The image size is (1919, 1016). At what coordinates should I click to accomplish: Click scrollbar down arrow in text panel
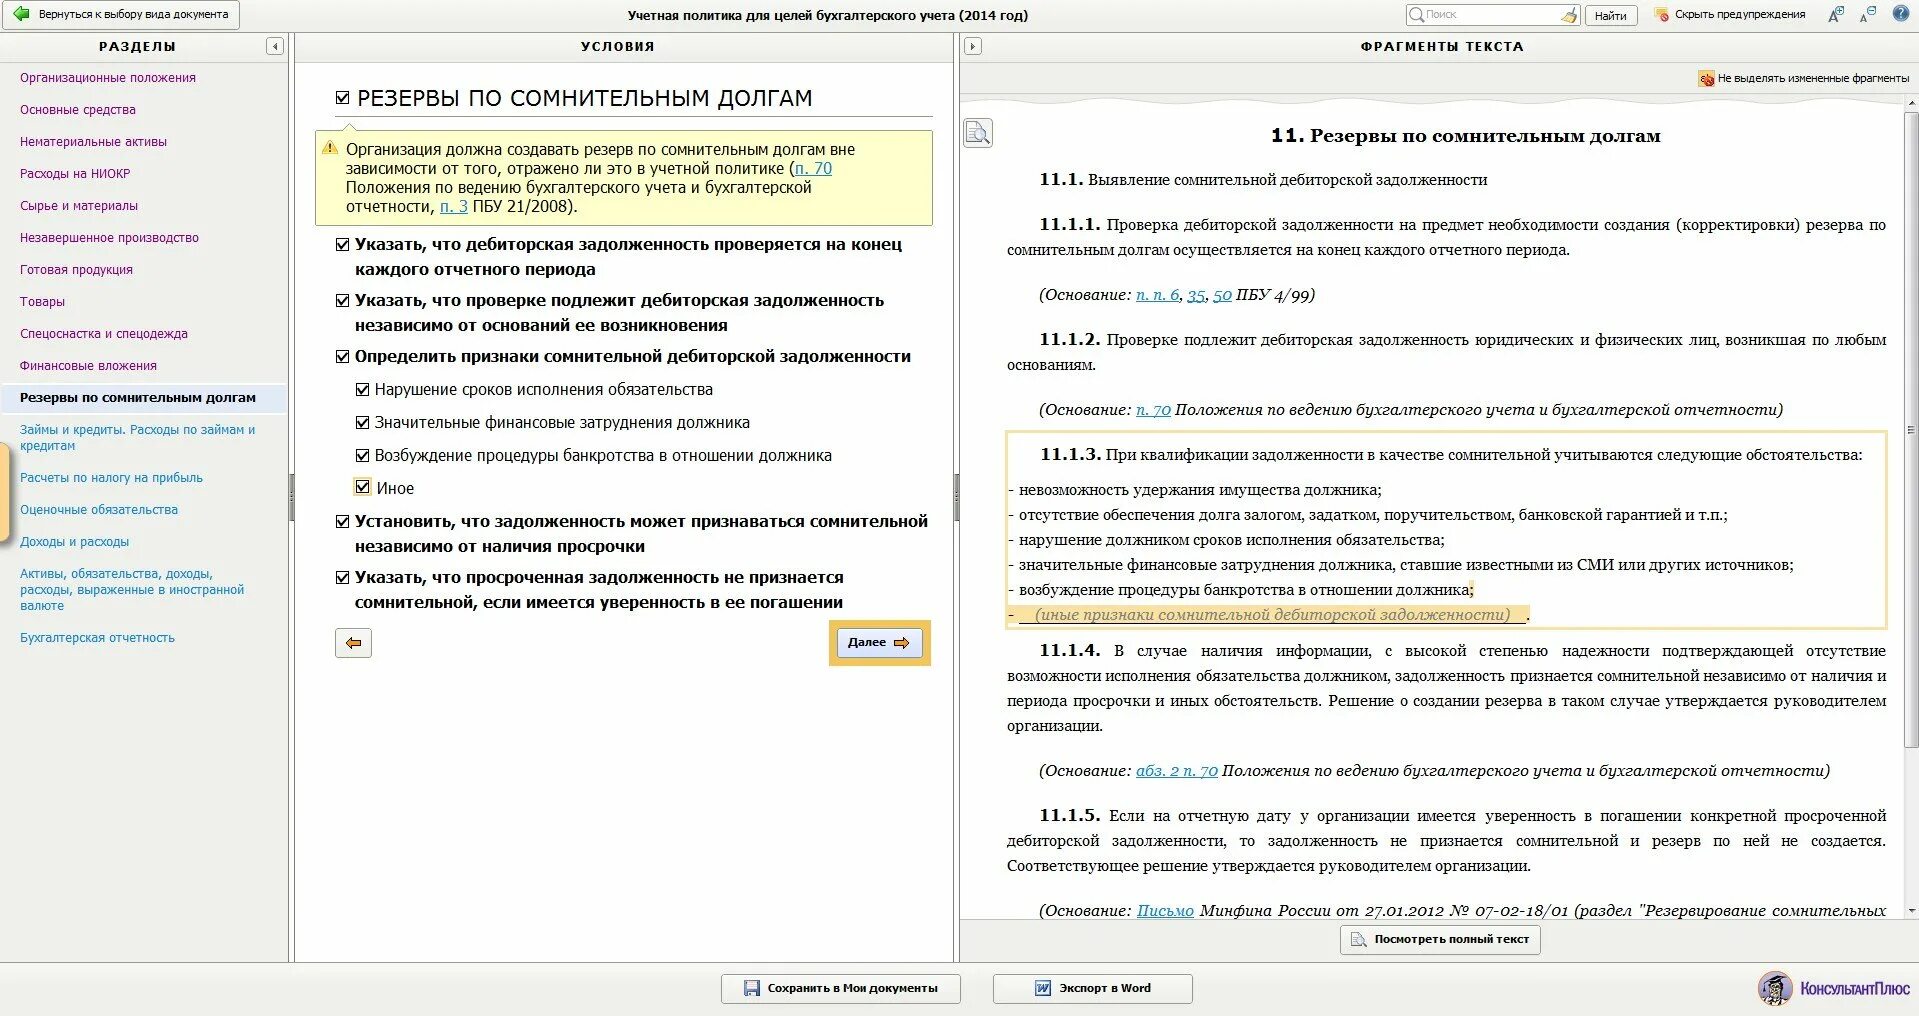point(1911,911)
